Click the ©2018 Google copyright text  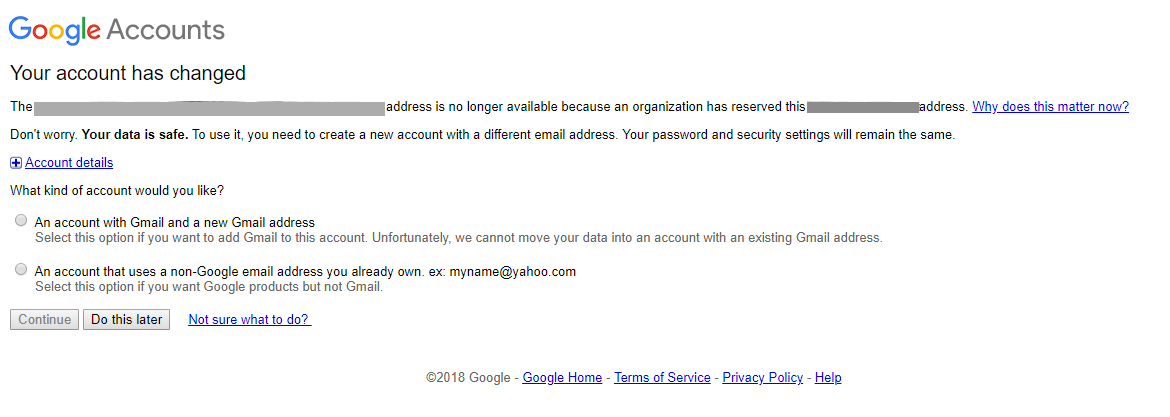click(468, 378)
